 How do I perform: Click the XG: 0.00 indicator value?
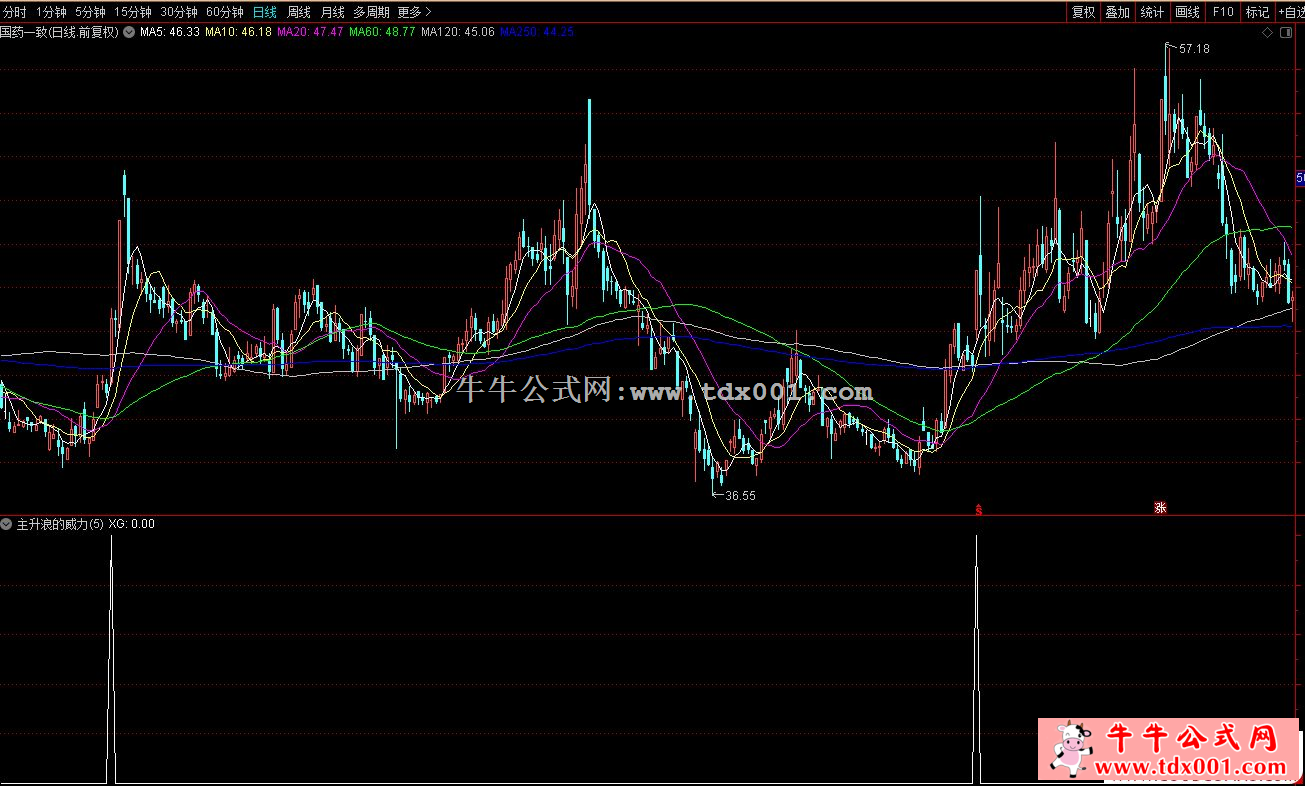point(131,523)
